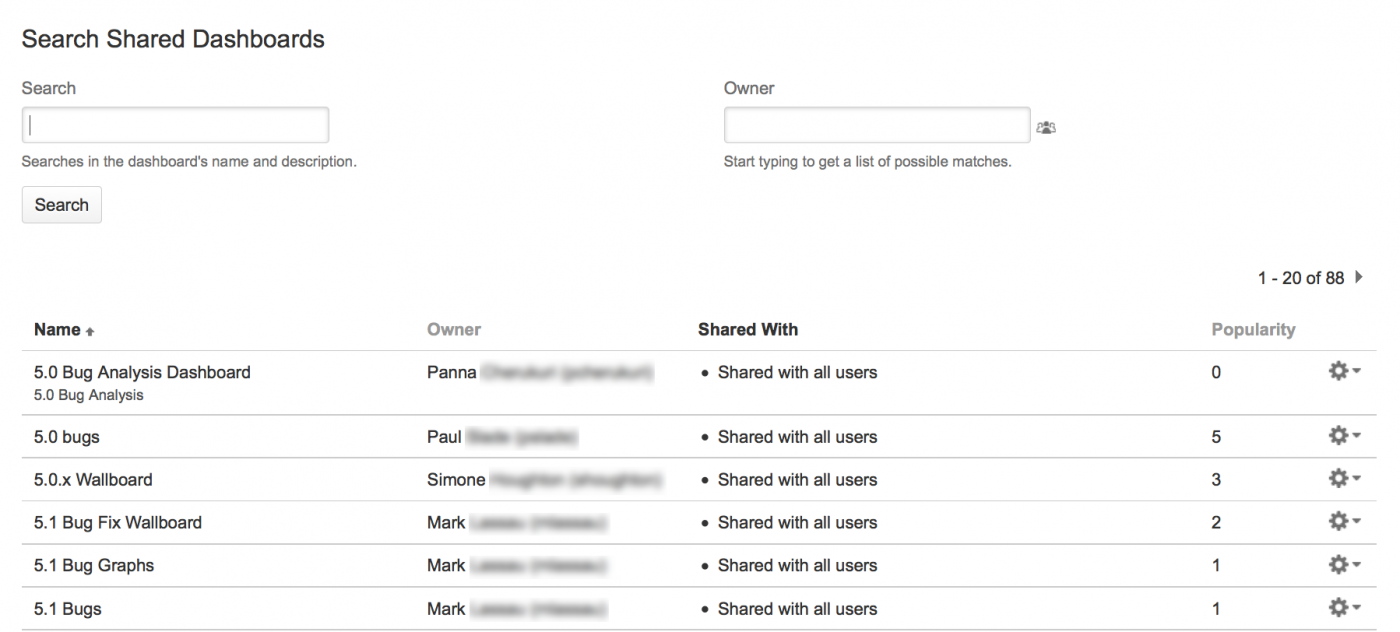Image resolution: width=1400 pixels, height=632 pixels.
Task: Go to next page of dashboard results
Action: coord(1359,277)
